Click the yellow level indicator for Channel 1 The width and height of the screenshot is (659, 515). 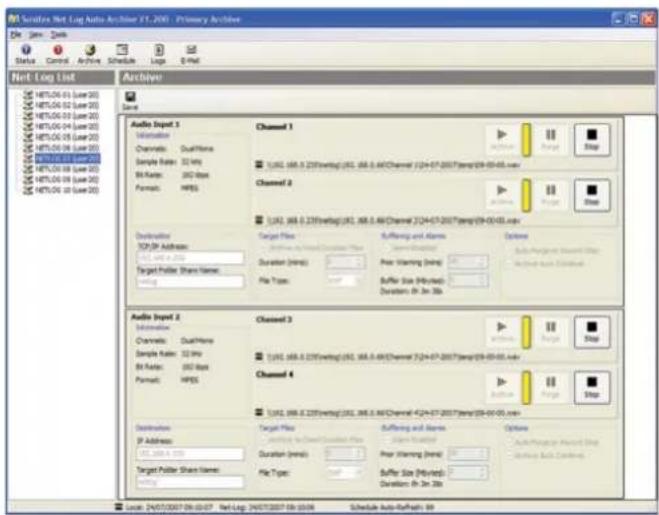coord(526,140)
